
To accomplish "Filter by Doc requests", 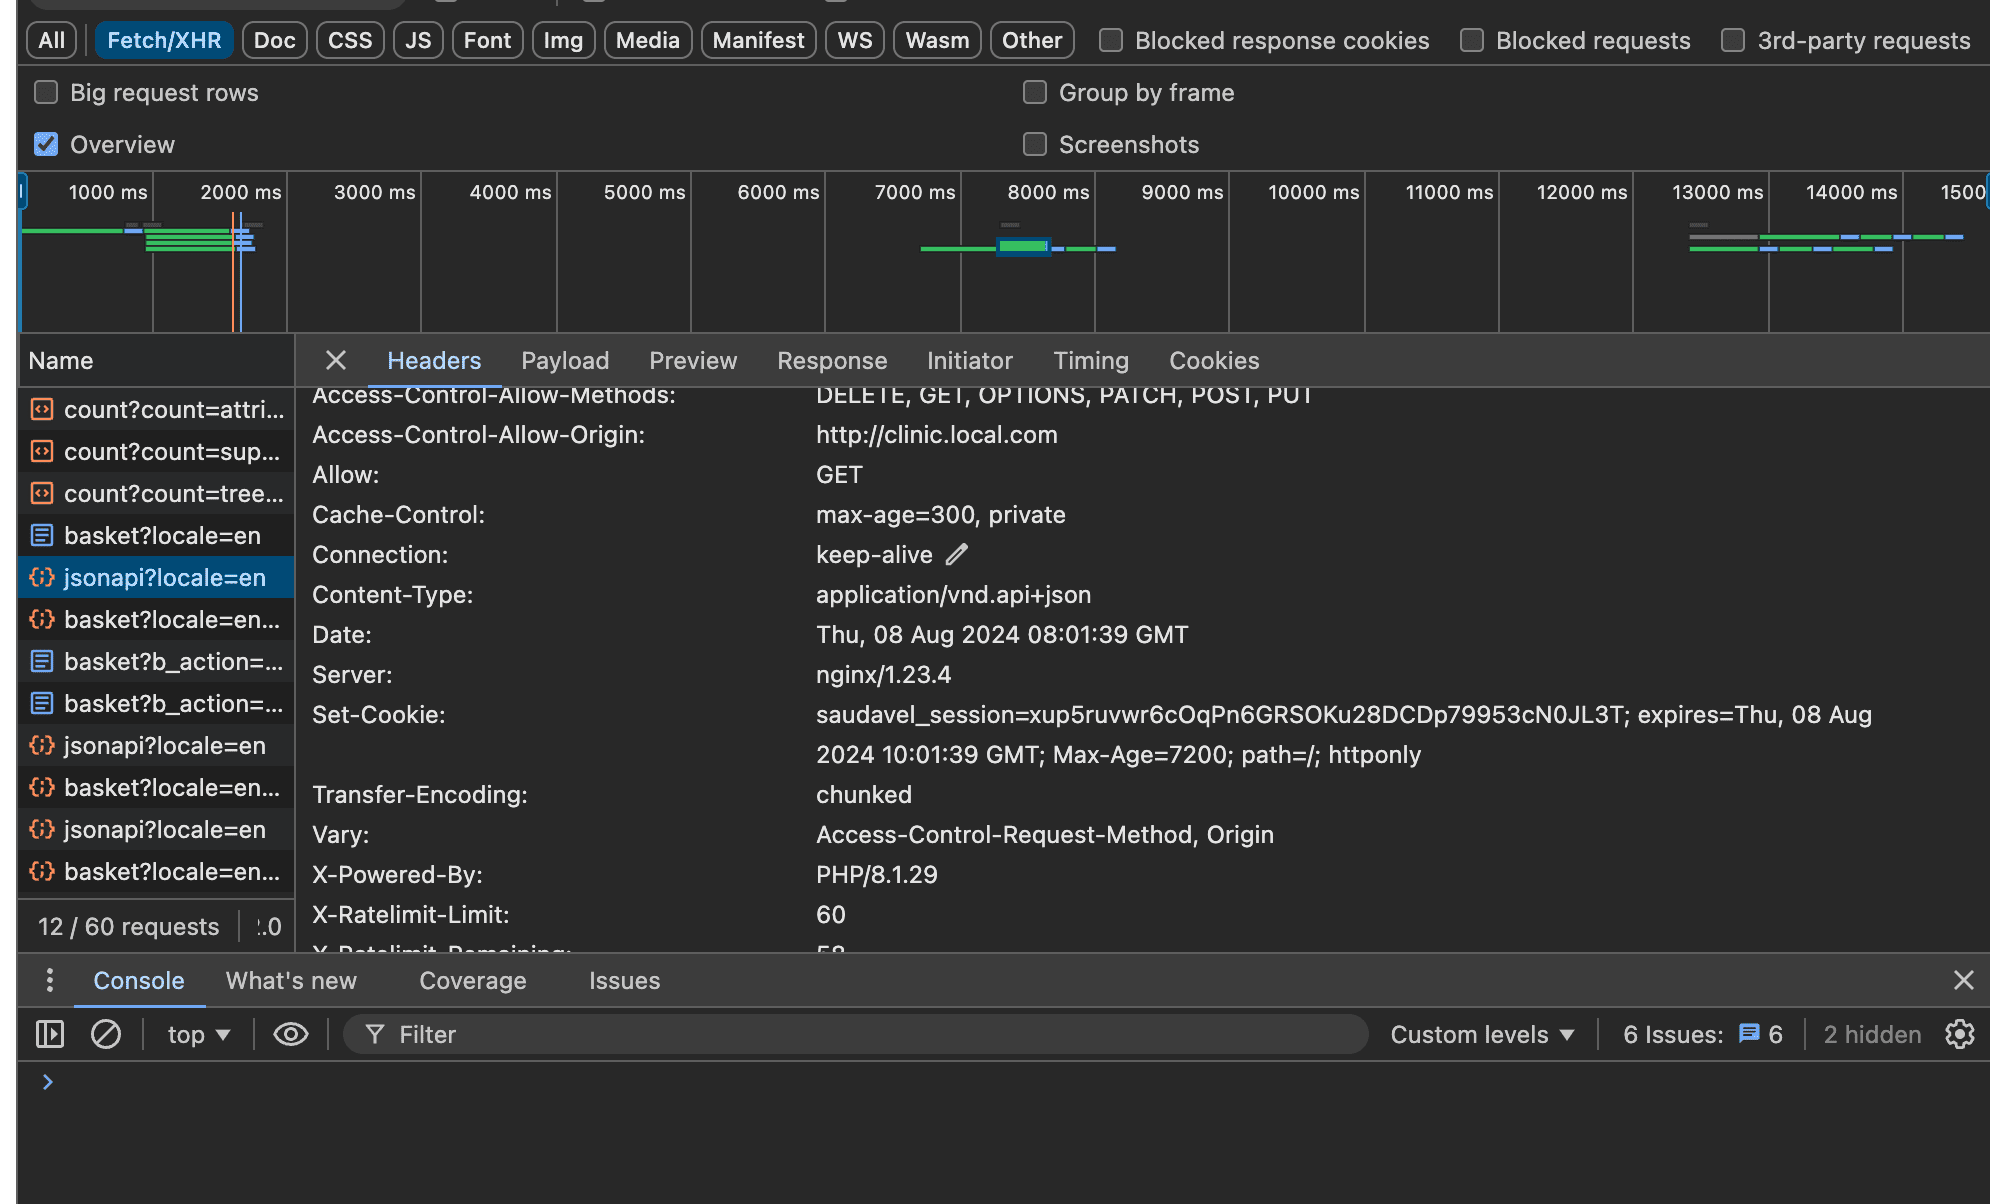I will point(274,40).
